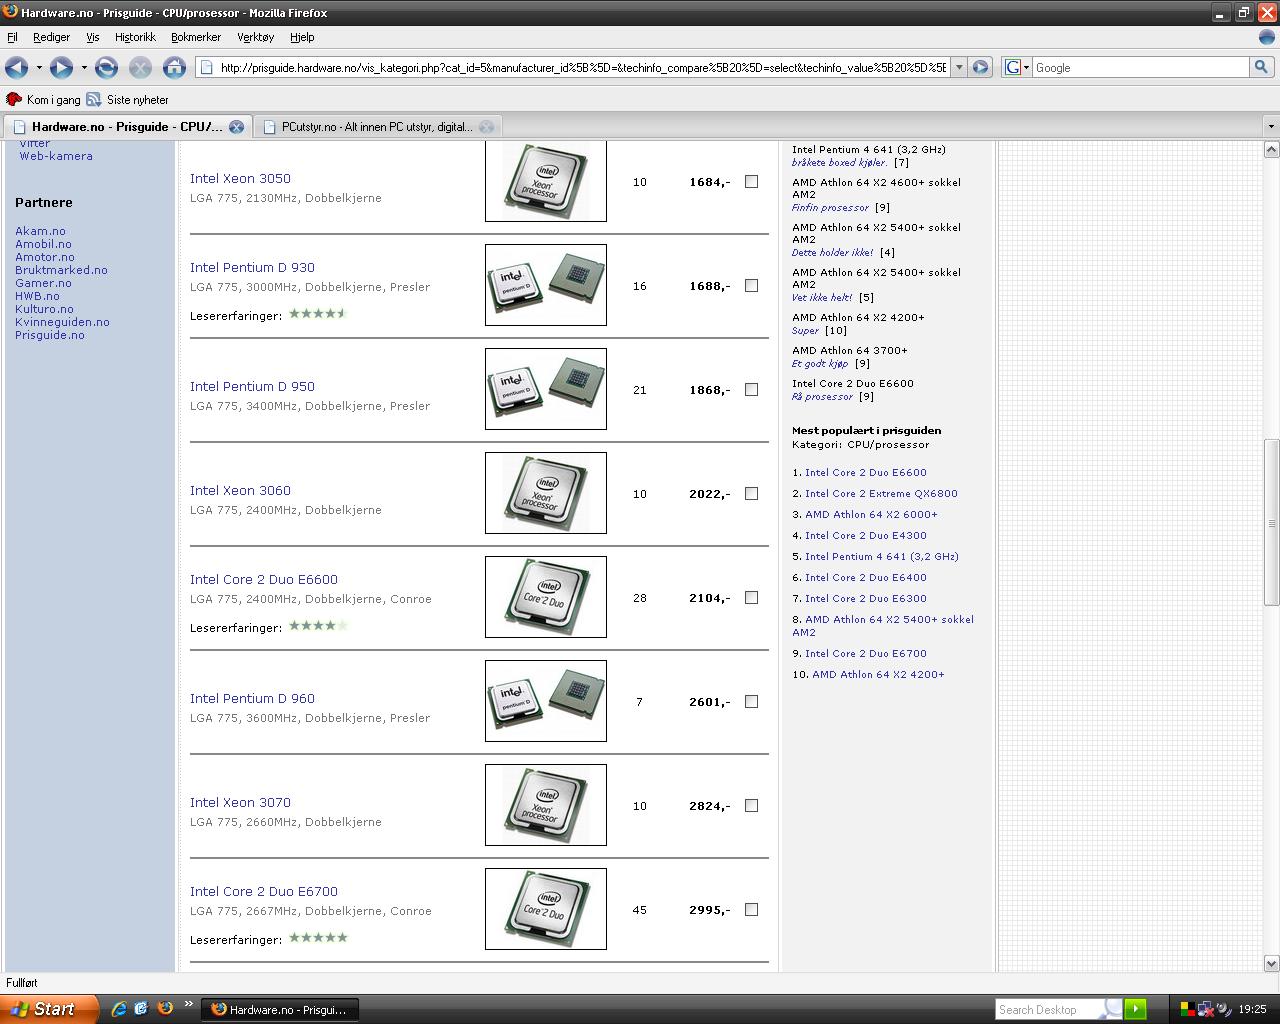Open the Bokmerker menu
The image size is (1280, 1024).
click(196, 37)
